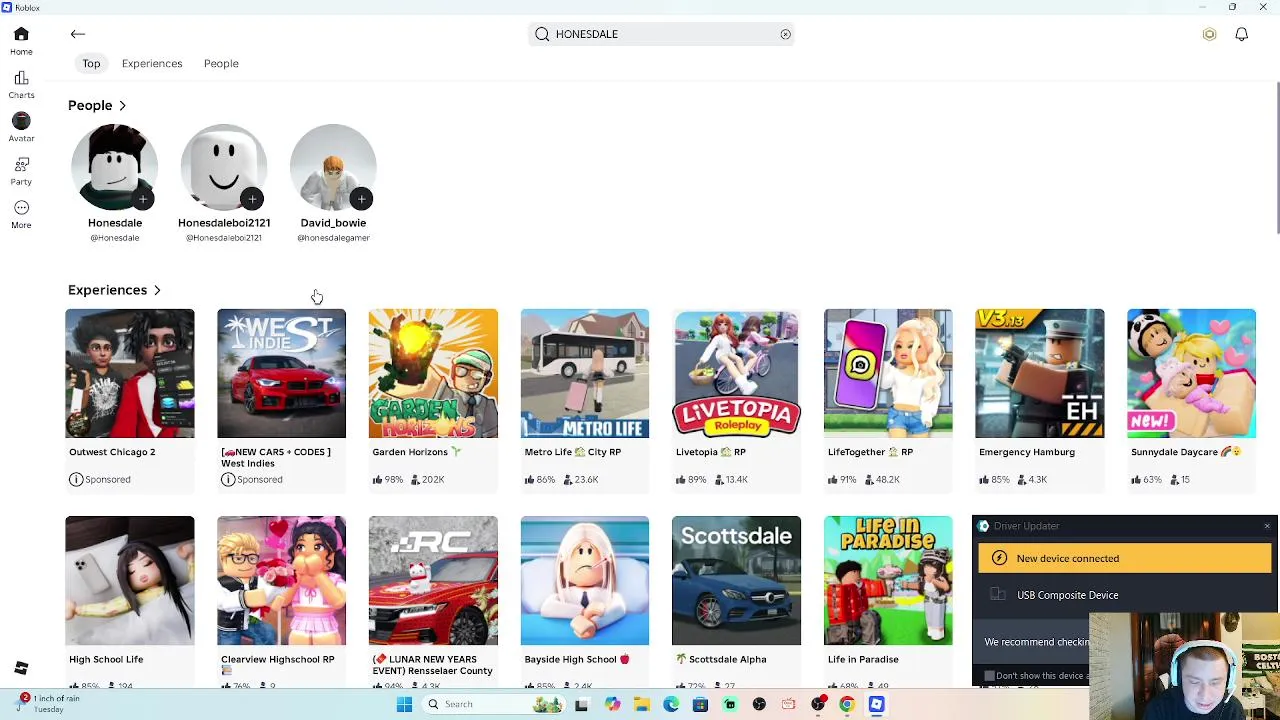Open Clearview Highschool RP thumbnail
This screenshot has height=720, width=1280.
tap(281, 581)
